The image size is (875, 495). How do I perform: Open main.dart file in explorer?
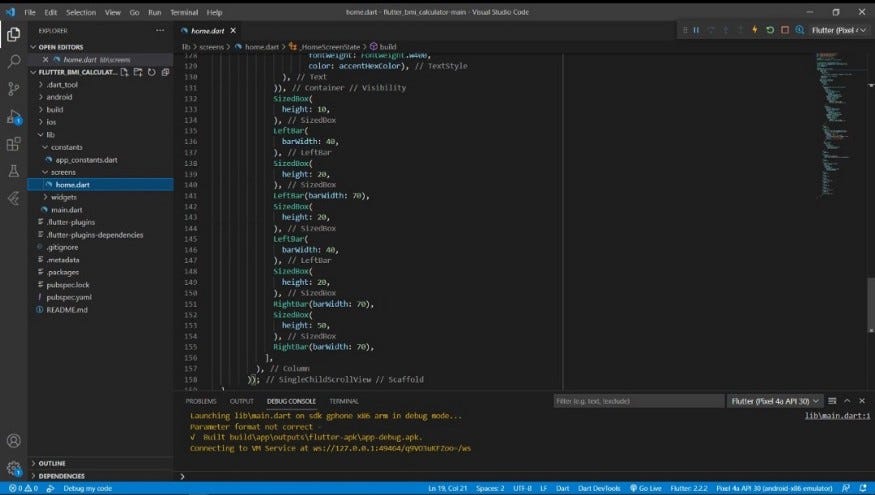66,210
